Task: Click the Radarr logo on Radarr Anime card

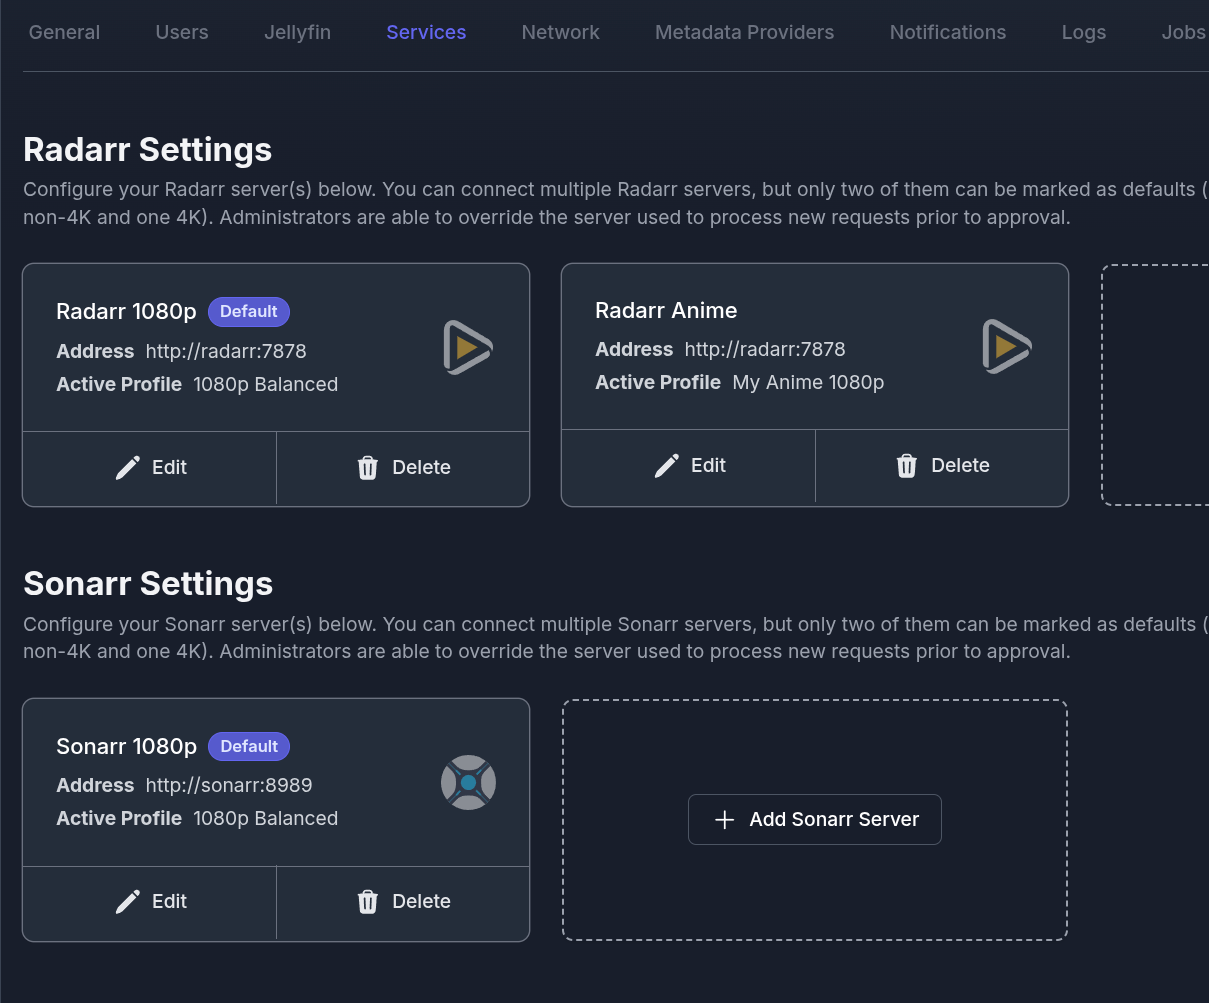Action: pos(1006,346)
